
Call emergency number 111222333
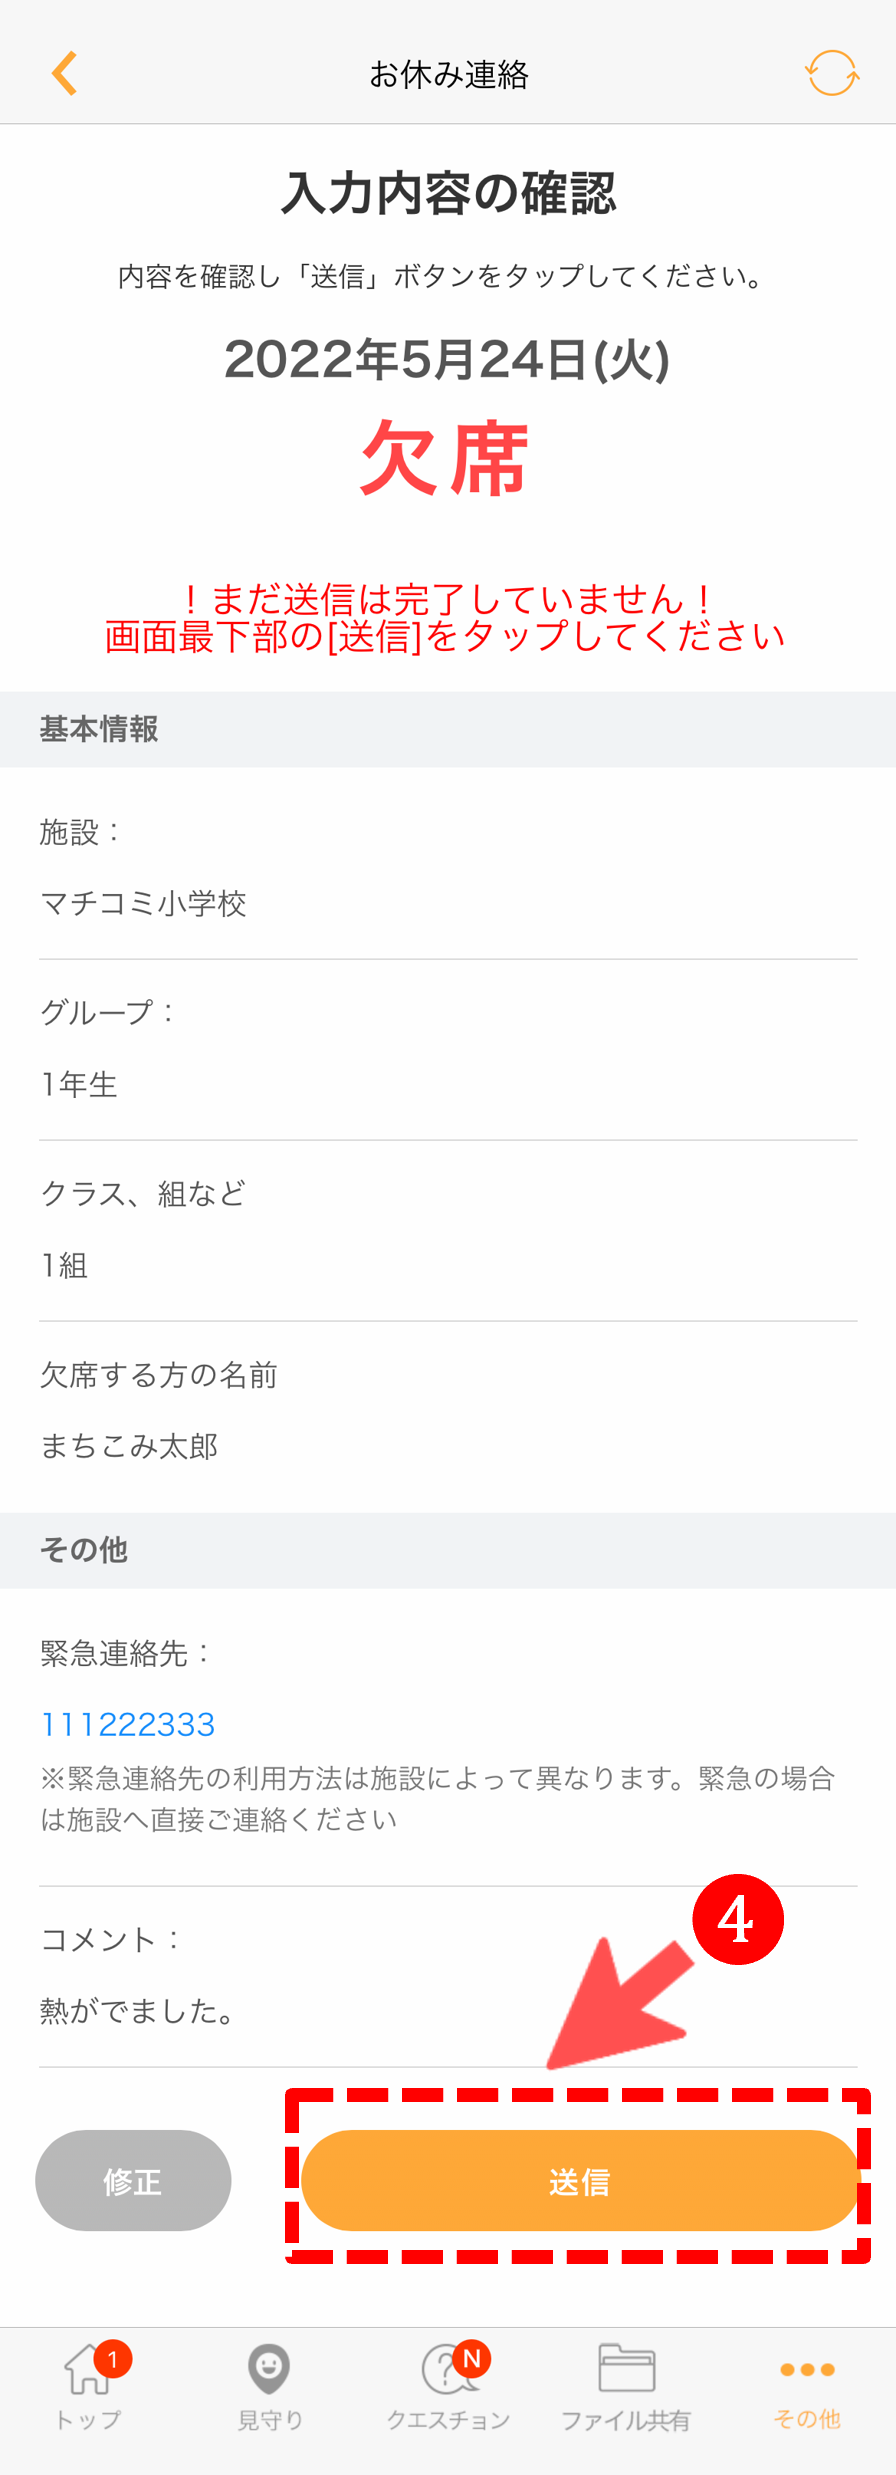(x=128, y=1724)
